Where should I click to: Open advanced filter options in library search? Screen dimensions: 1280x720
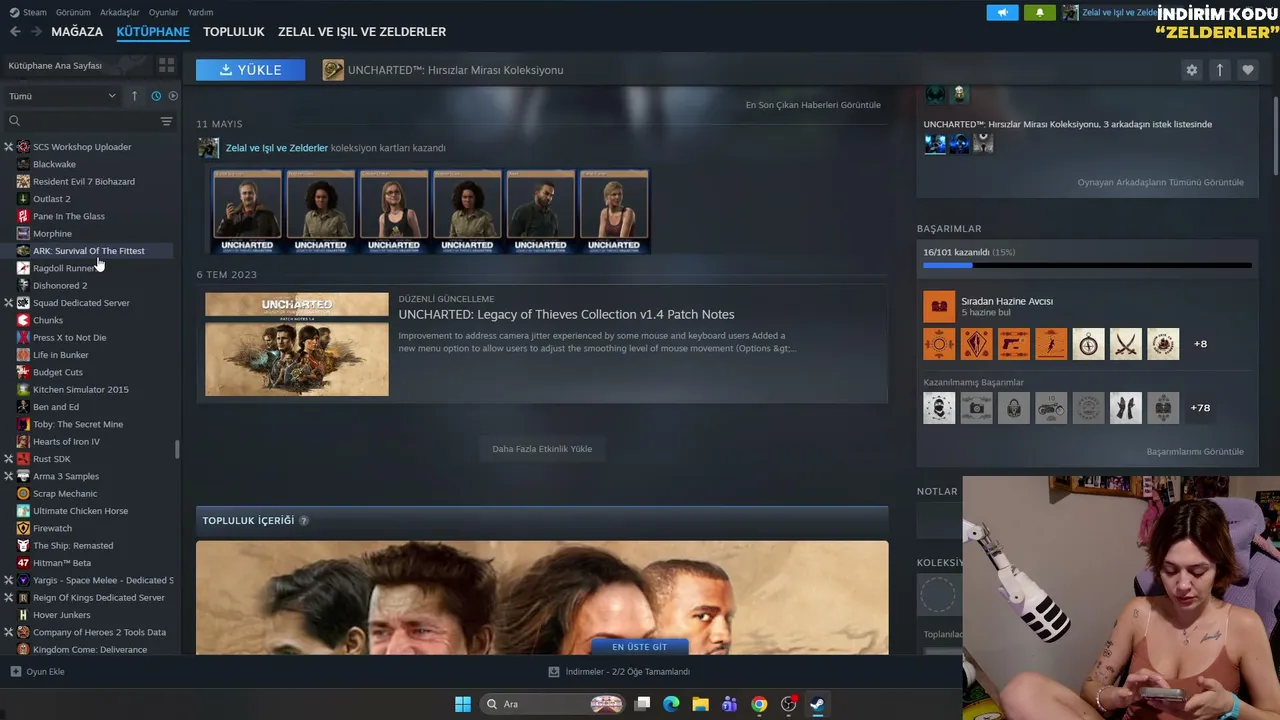click(166, 121)
